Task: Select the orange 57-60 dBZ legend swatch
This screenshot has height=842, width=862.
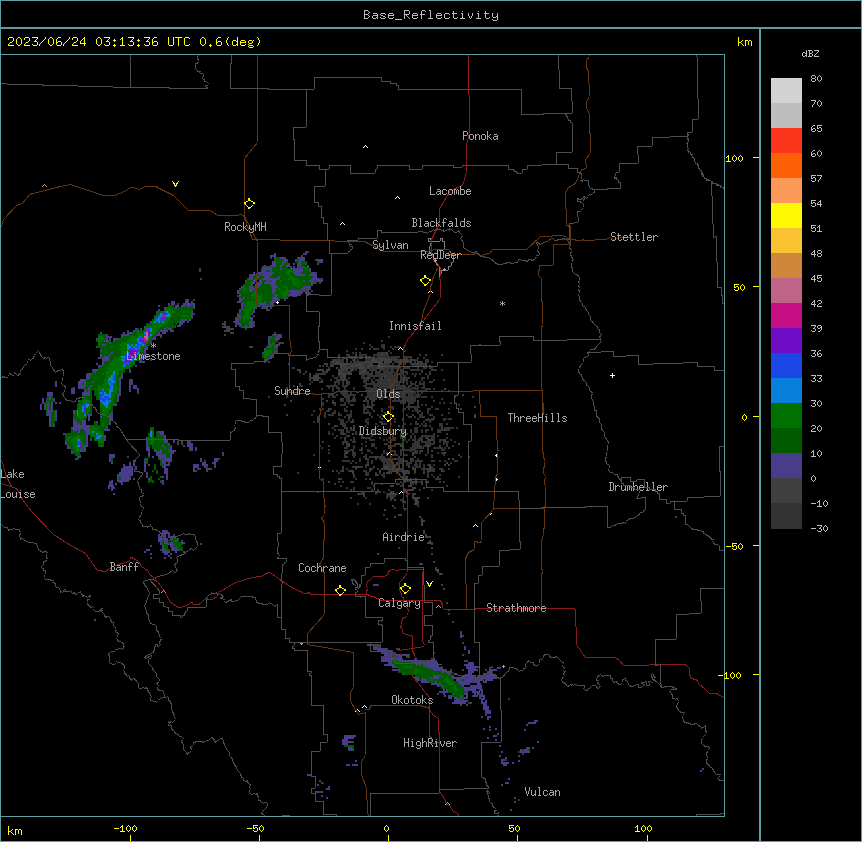Action: pos(786,165)
